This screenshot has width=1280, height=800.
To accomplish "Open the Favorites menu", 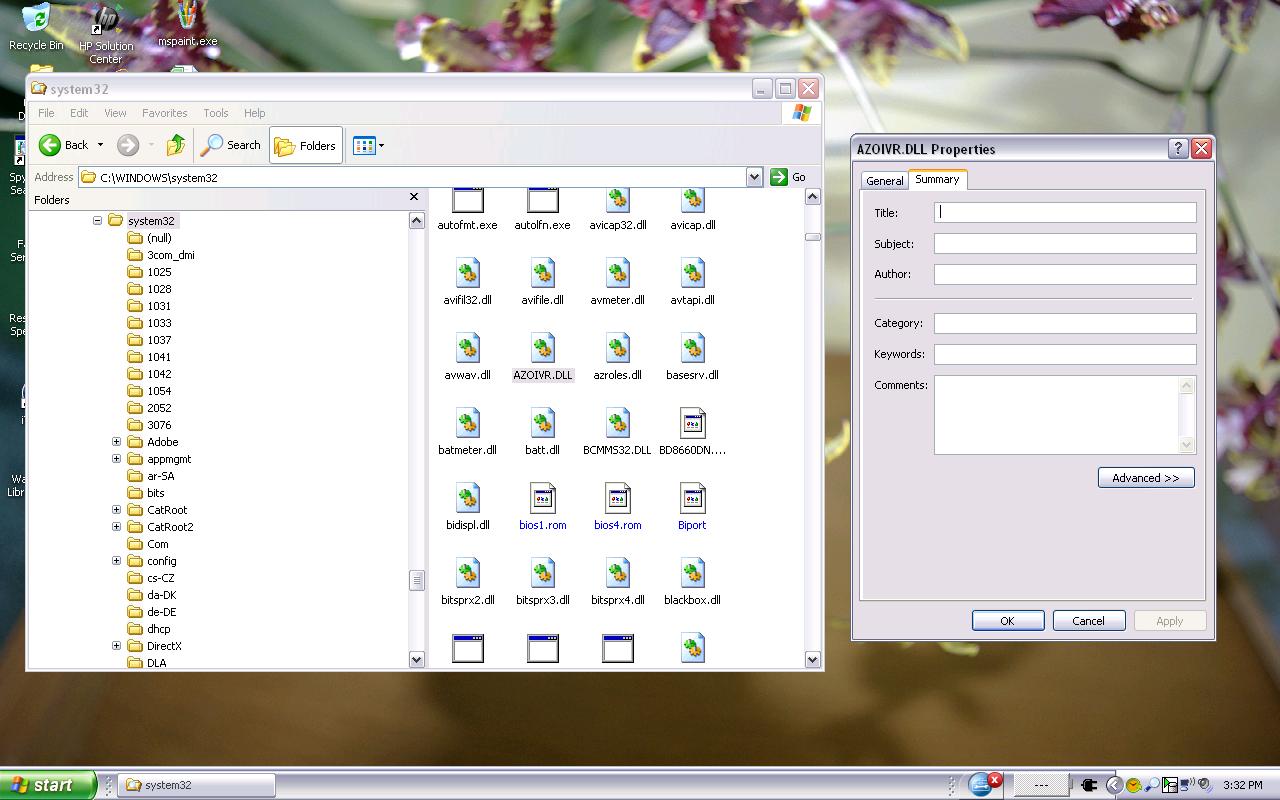I will click(164, 113).
